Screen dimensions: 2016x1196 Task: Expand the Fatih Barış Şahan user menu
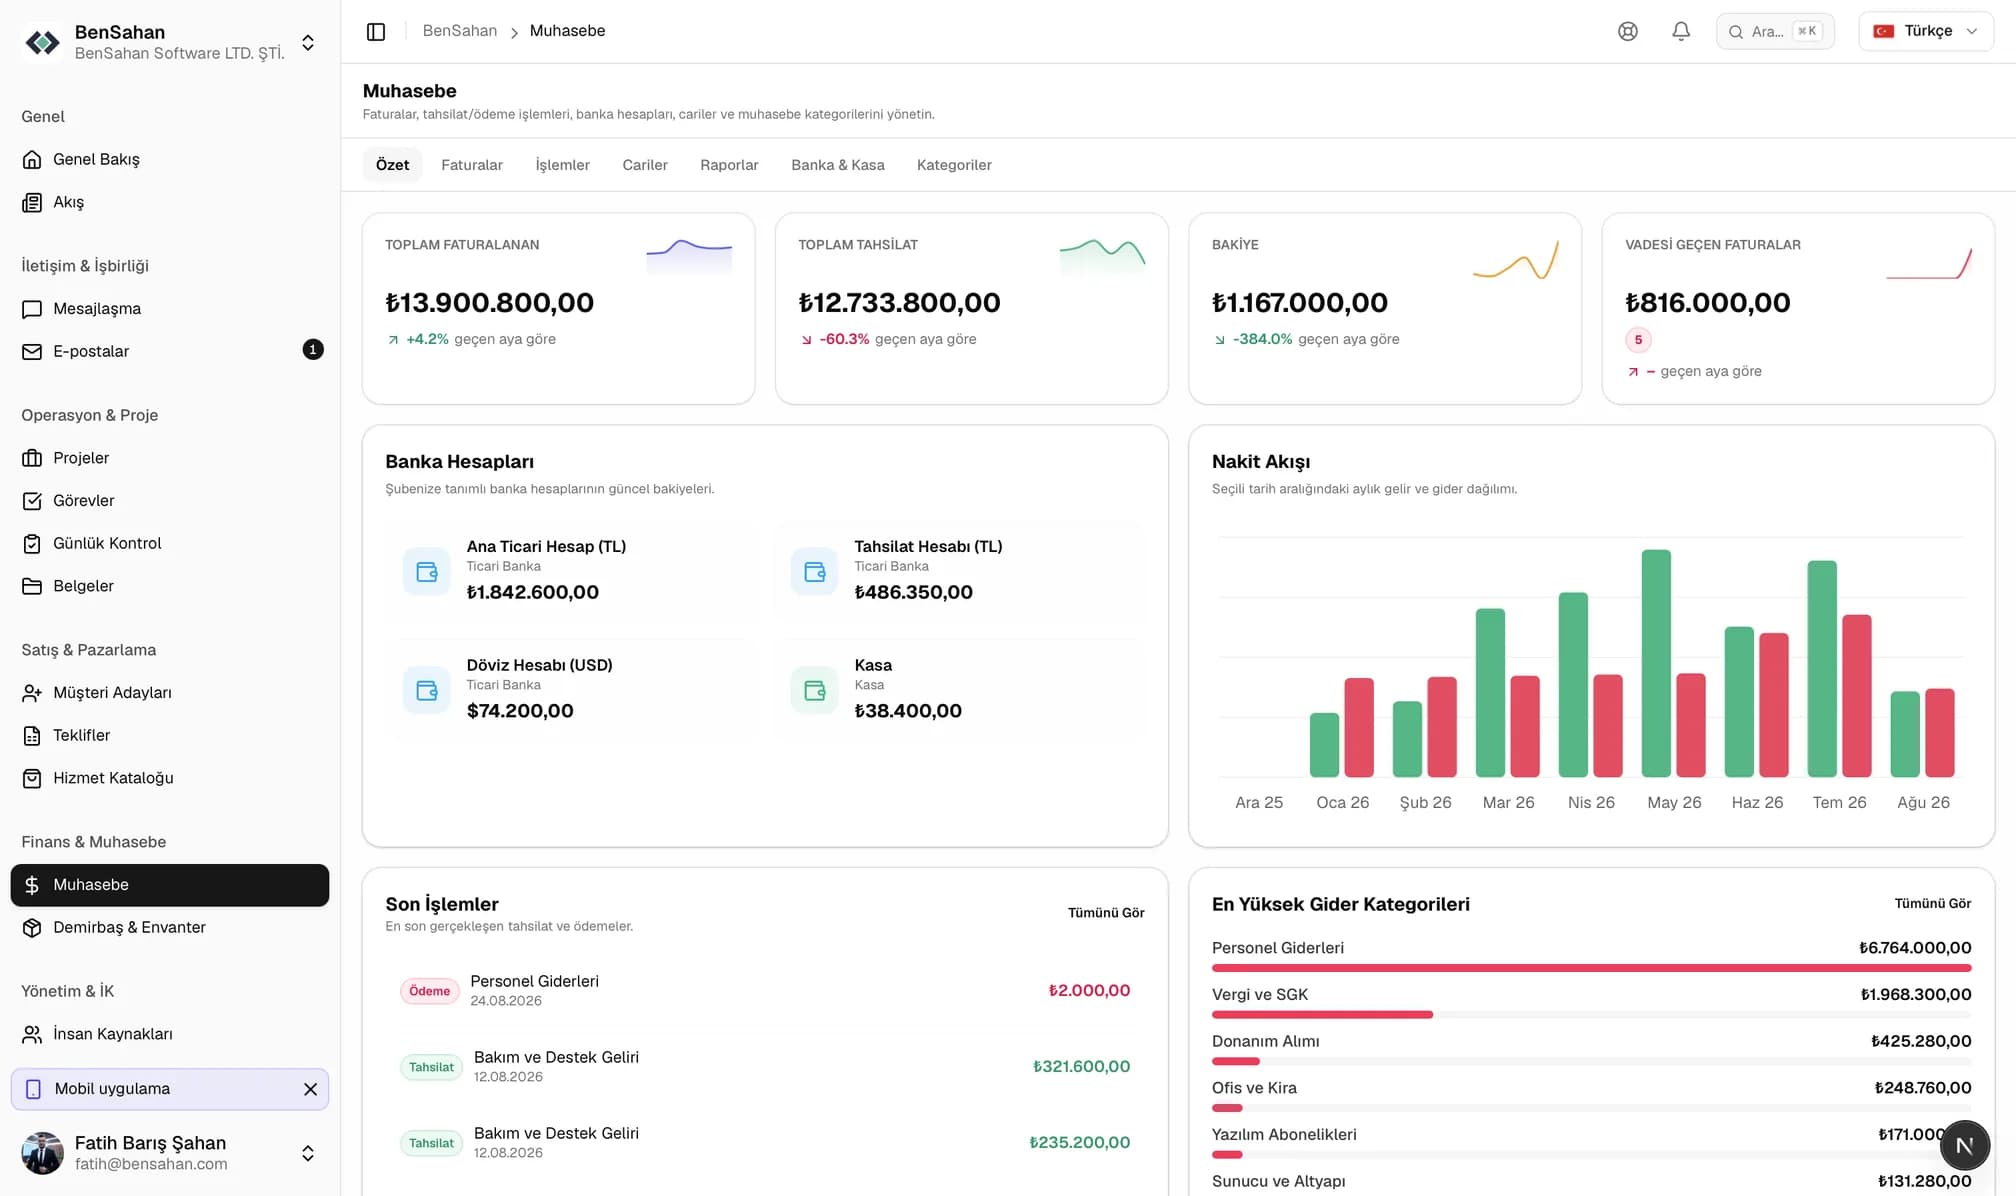coord(308,1153)
